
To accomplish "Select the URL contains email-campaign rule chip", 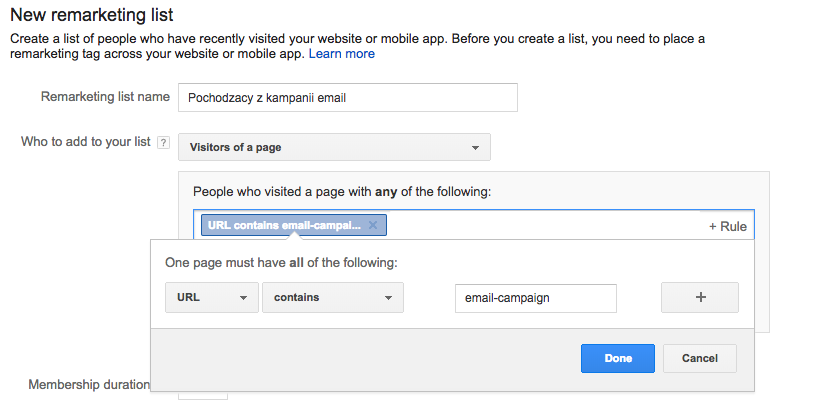I will pos(281,226).
